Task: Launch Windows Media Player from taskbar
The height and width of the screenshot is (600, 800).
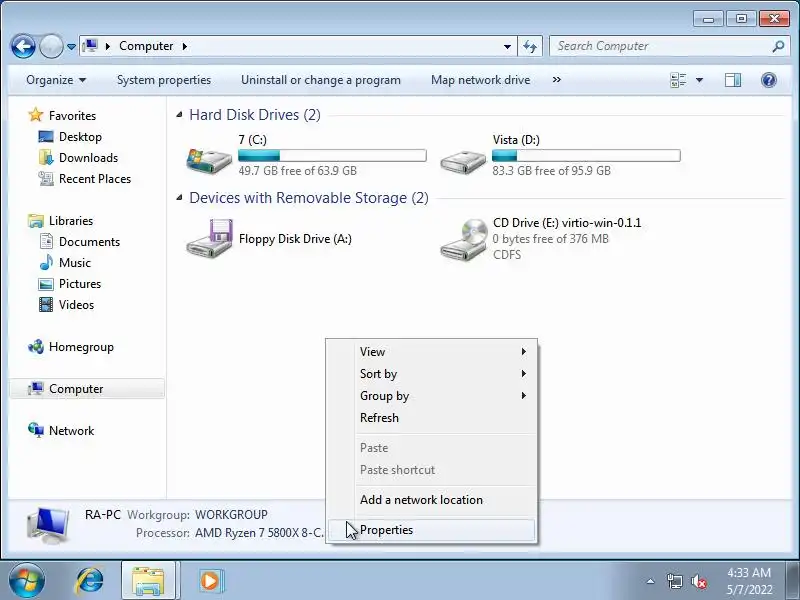Action: (x=210, y=581)
